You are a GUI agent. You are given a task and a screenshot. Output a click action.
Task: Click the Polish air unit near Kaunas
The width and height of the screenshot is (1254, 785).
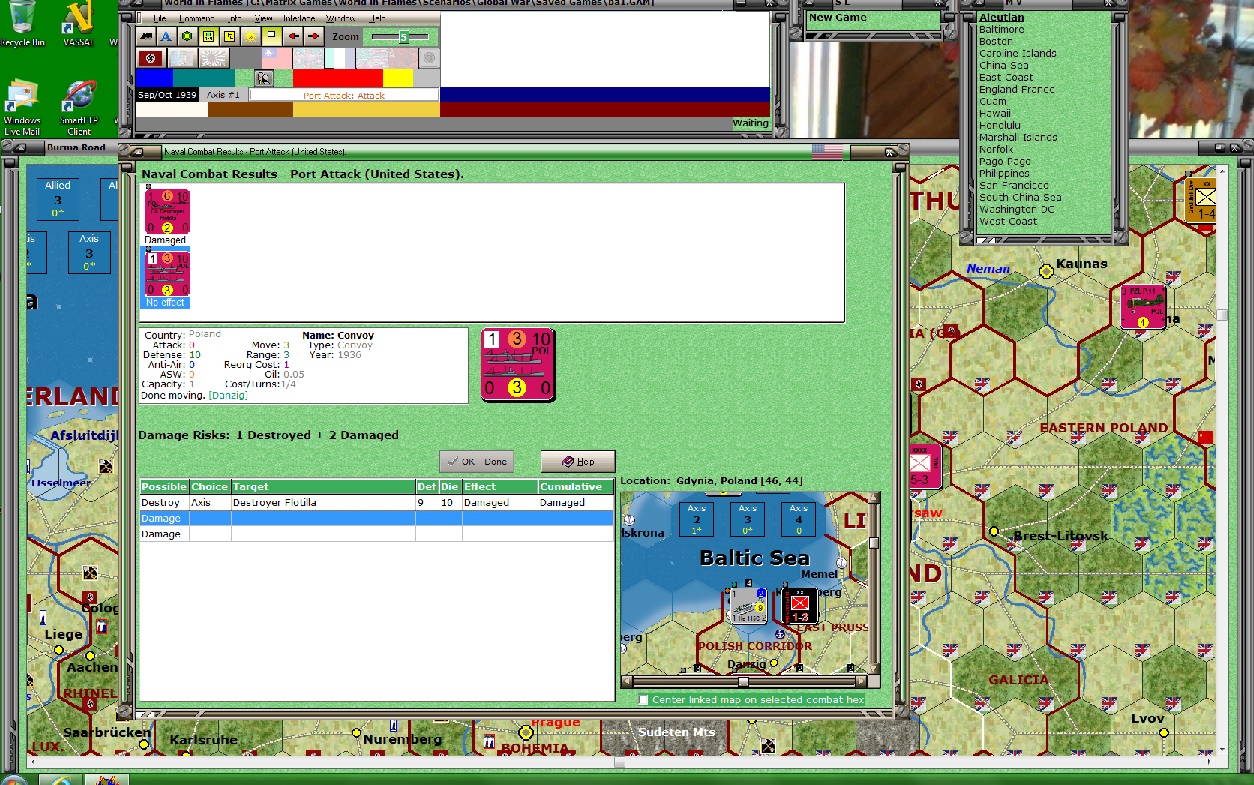click(x=1144, y=305)
